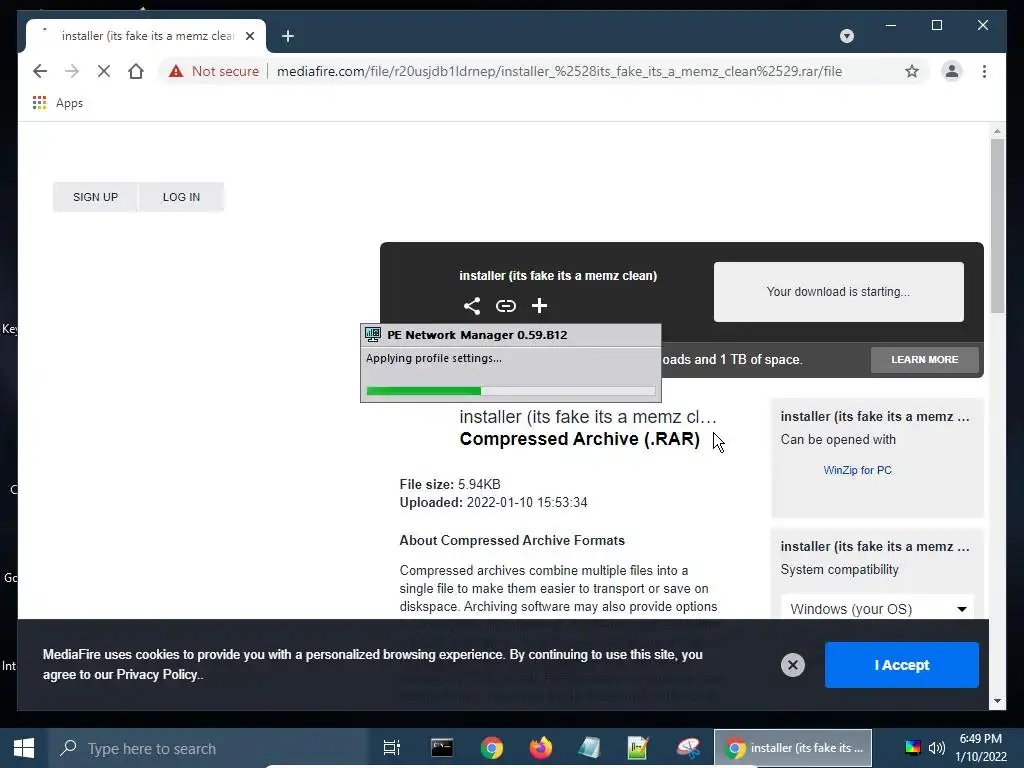Viewport: 1024px width, 768px height.
Task: Click the LOG IN button
Action: 182,197
